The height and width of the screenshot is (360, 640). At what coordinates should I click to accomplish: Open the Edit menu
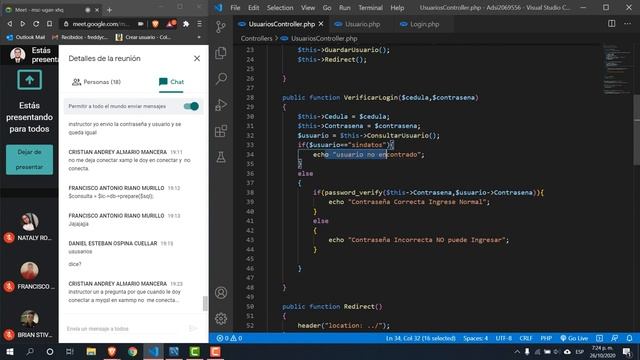point(253,8)
